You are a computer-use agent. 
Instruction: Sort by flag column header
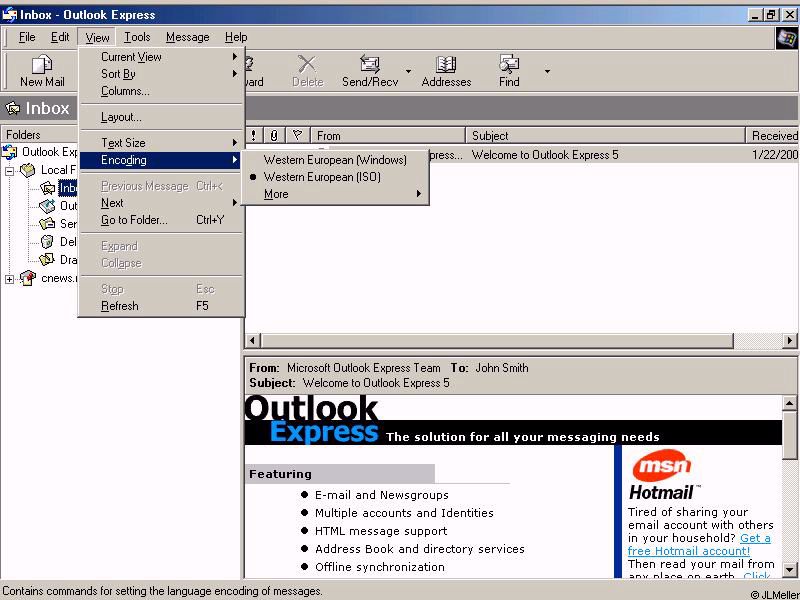pos(297,136)
